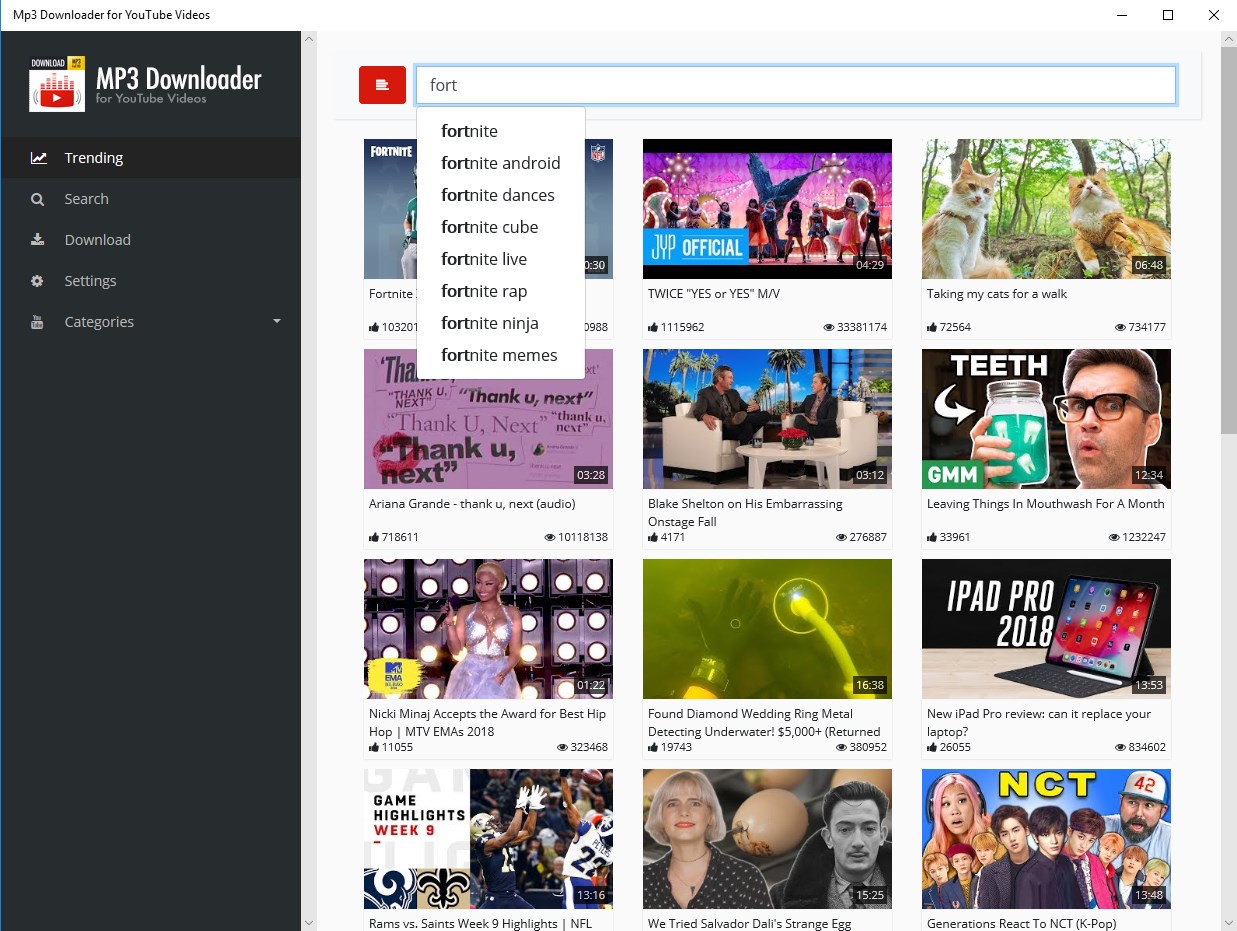
Task: Click the main scrollbar down arrow
Action: [1228, 922]
